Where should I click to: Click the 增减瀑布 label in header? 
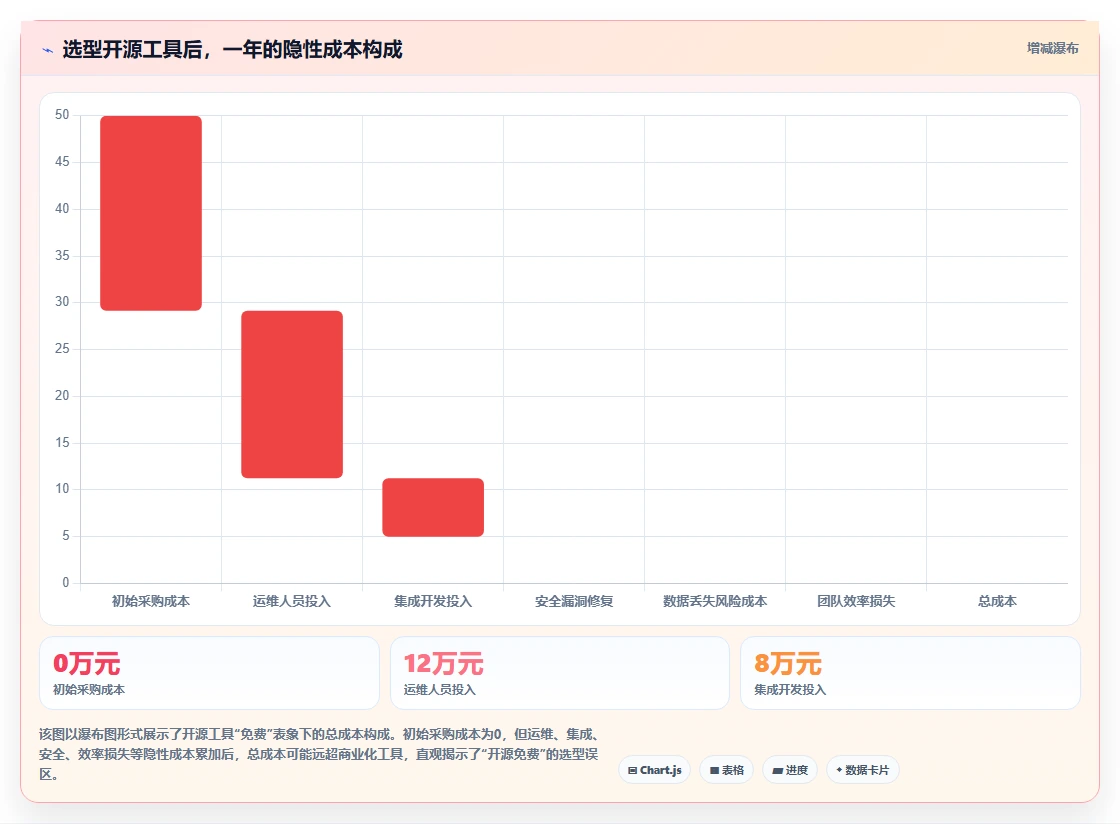[x=1052, y=48]
